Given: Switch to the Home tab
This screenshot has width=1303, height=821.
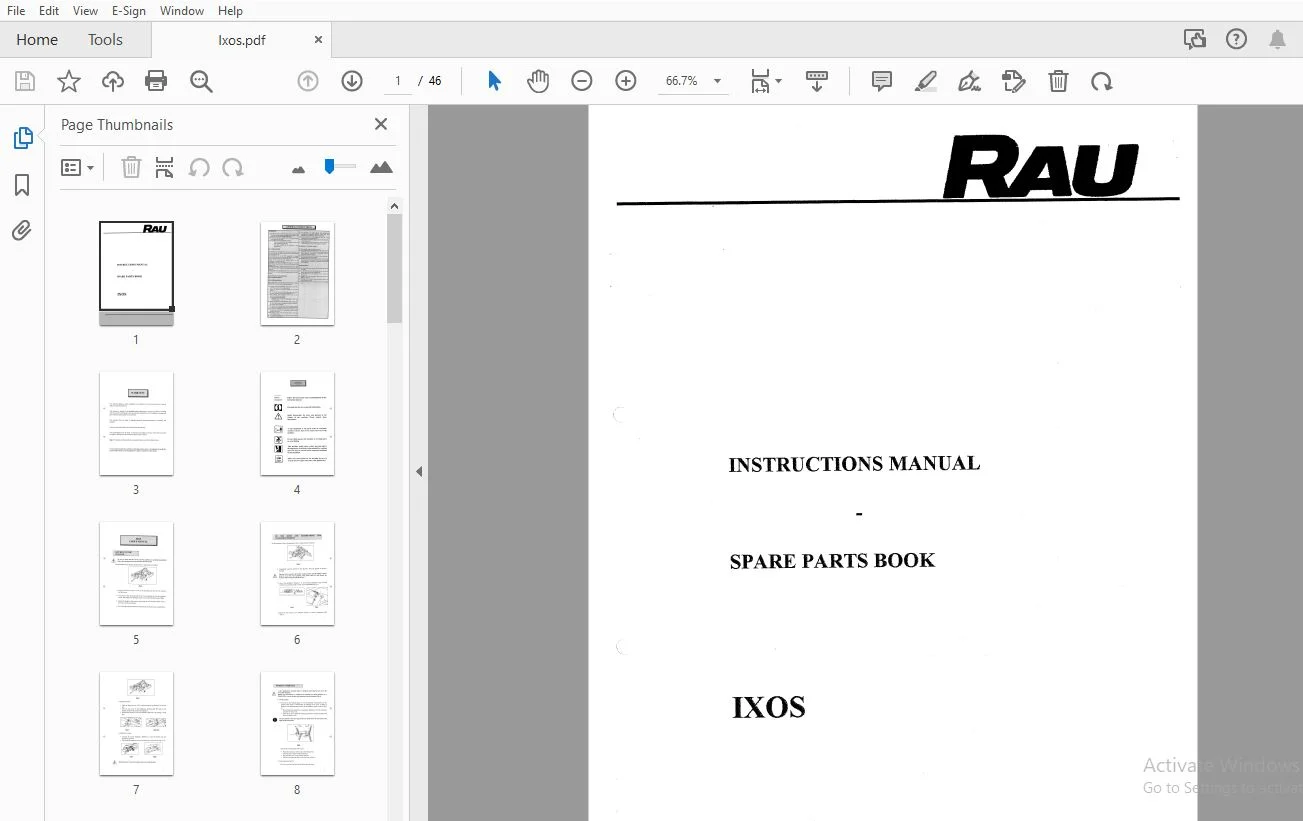Looking at the screenshot, I should click(x=37, y=40).
